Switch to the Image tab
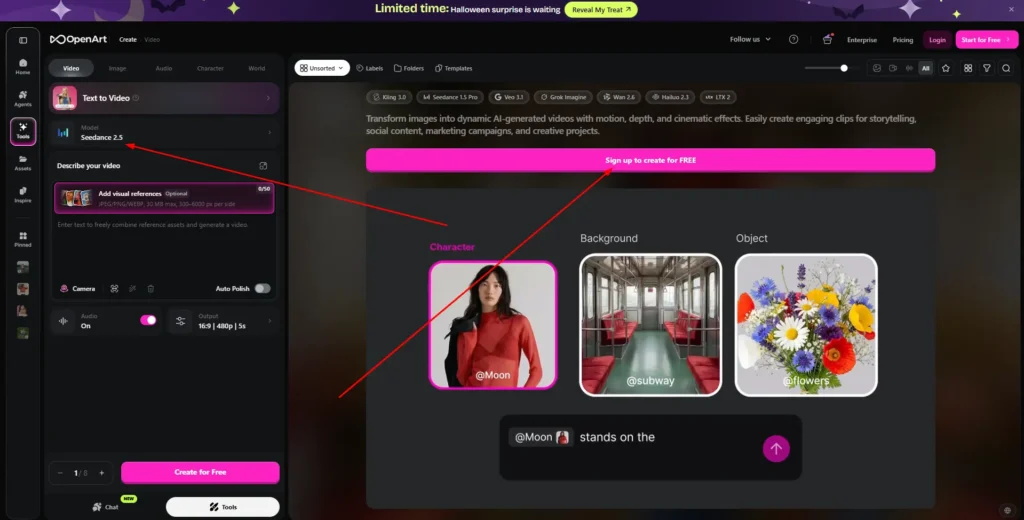The height and width of the screenshot is (520, 1024). 118,68
